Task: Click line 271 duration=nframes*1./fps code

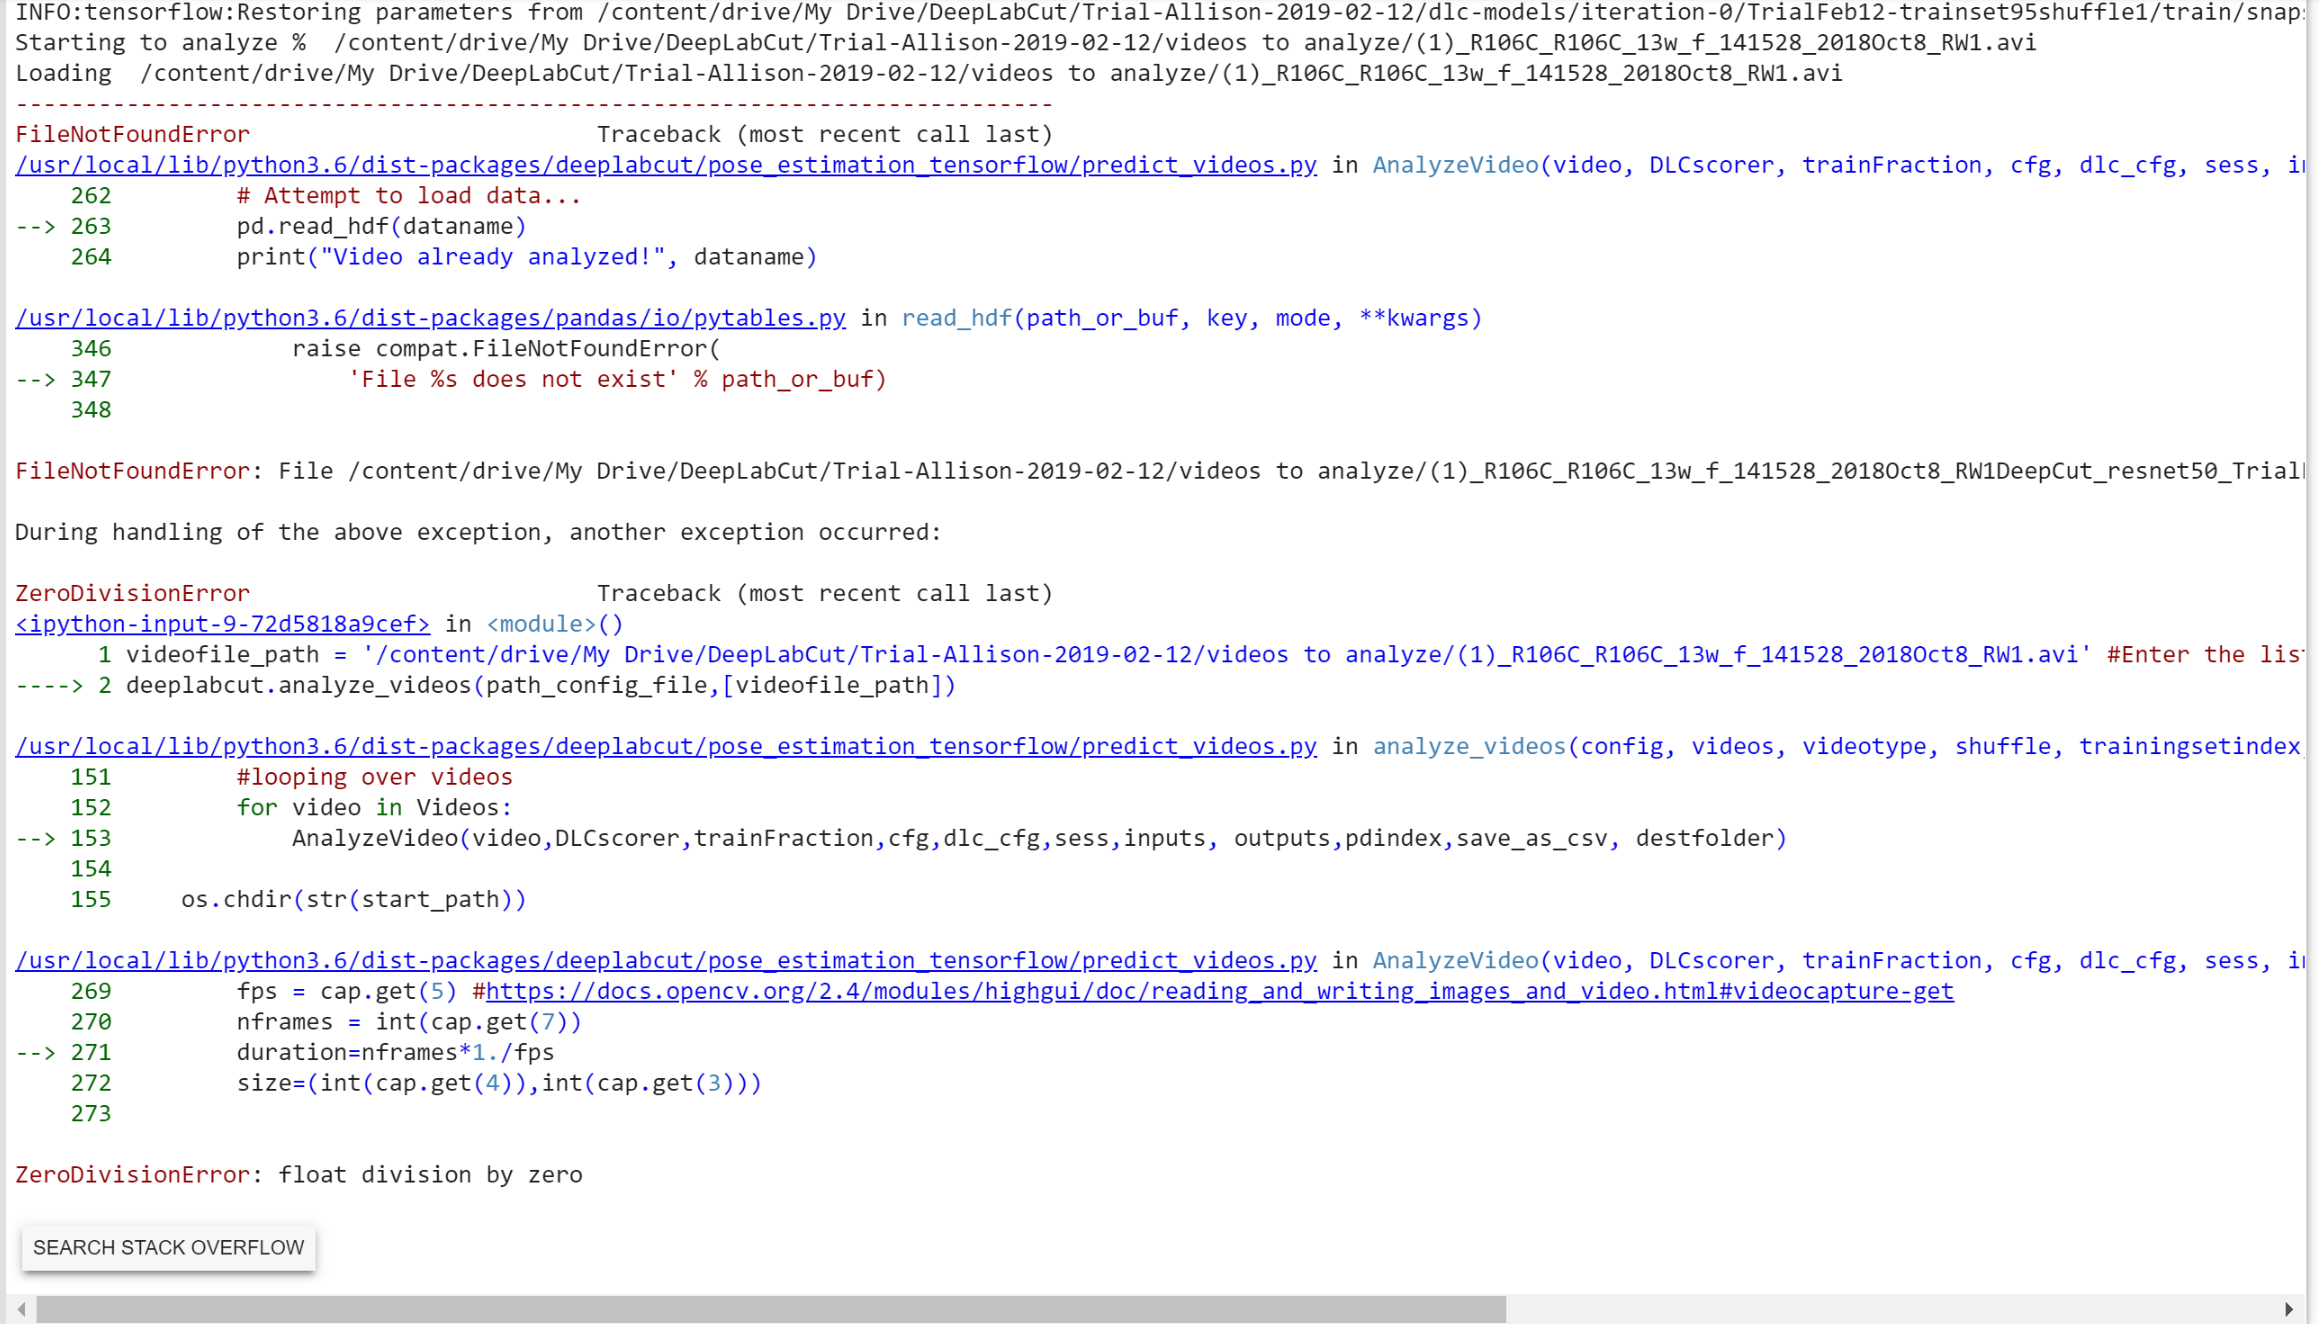Action: click(395, 1052)
